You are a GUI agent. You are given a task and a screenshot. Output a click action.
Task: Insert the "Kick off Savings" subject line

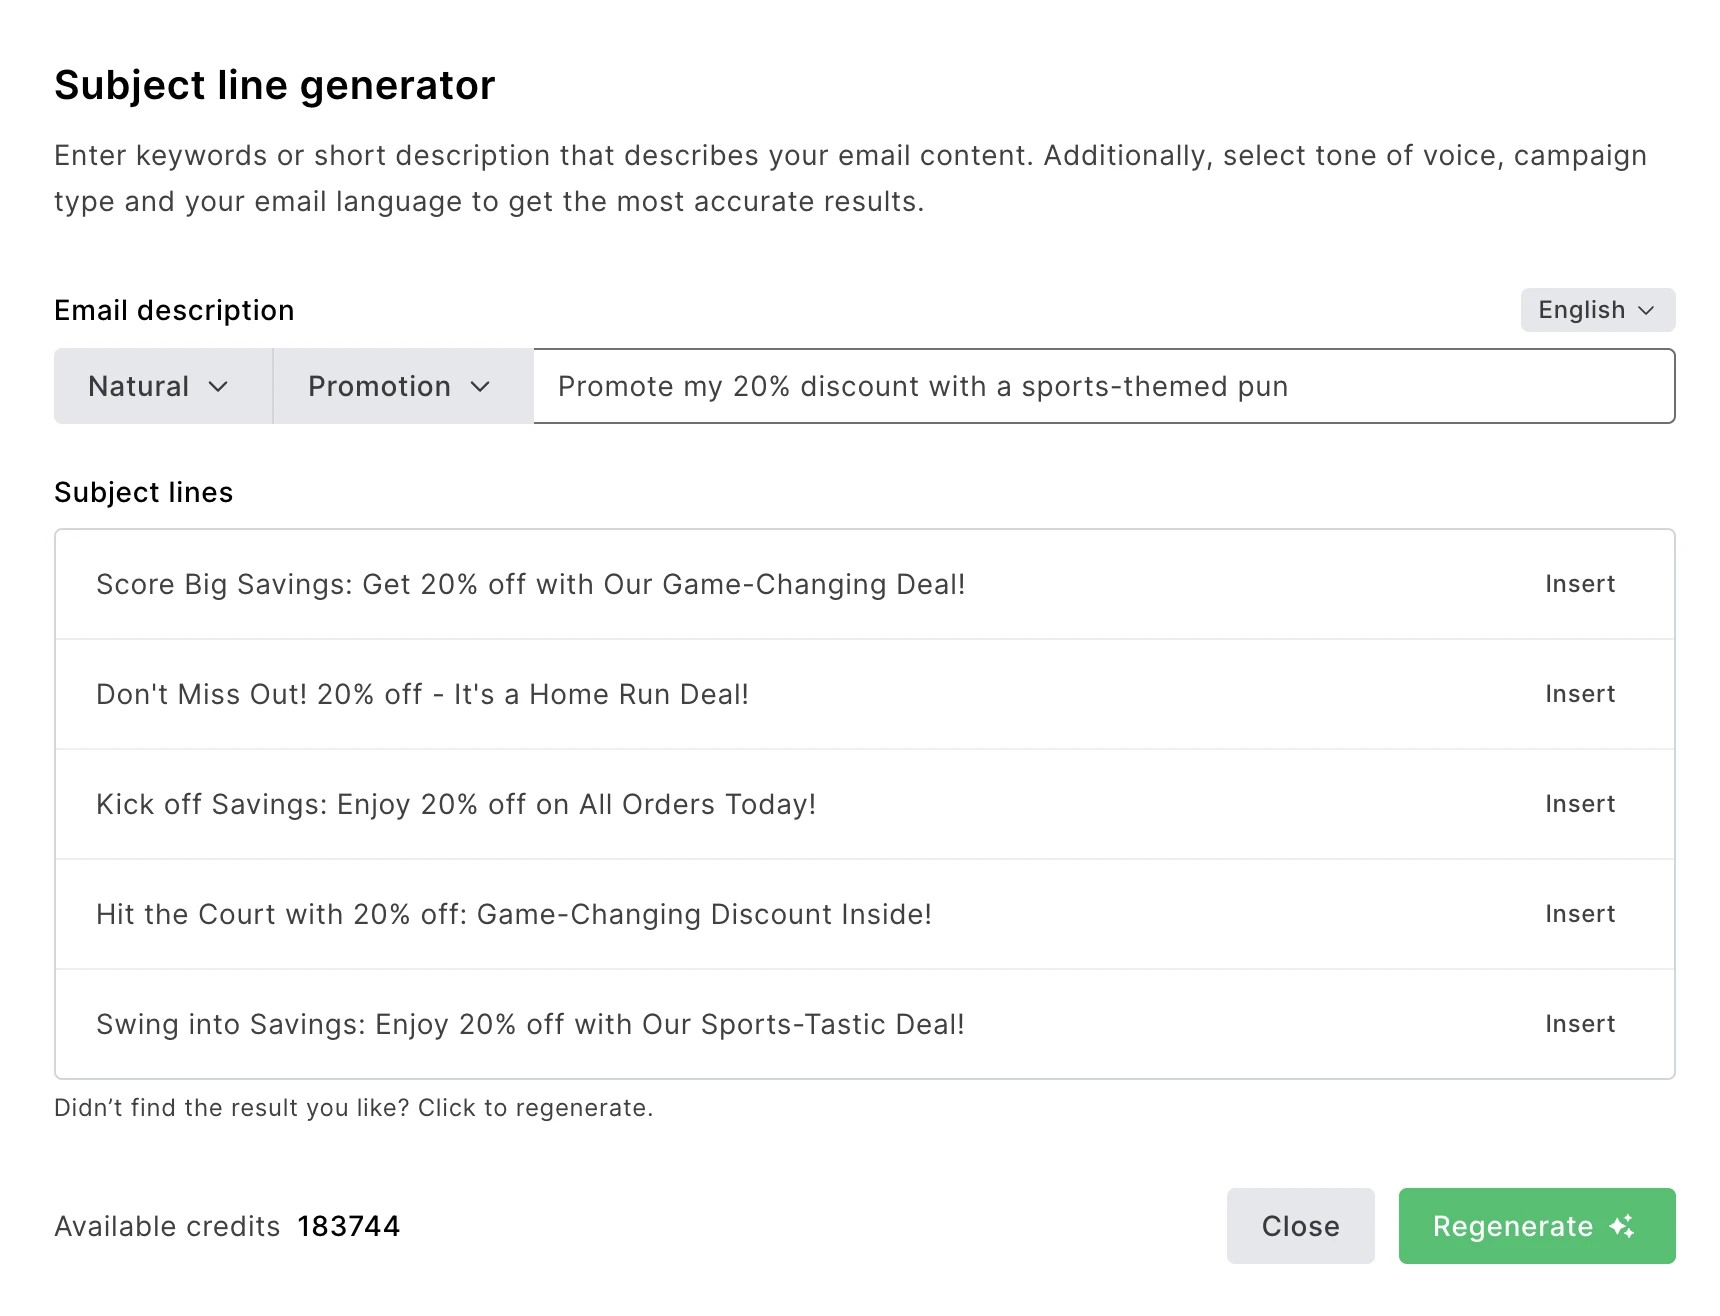click(x=1579, y=804)
